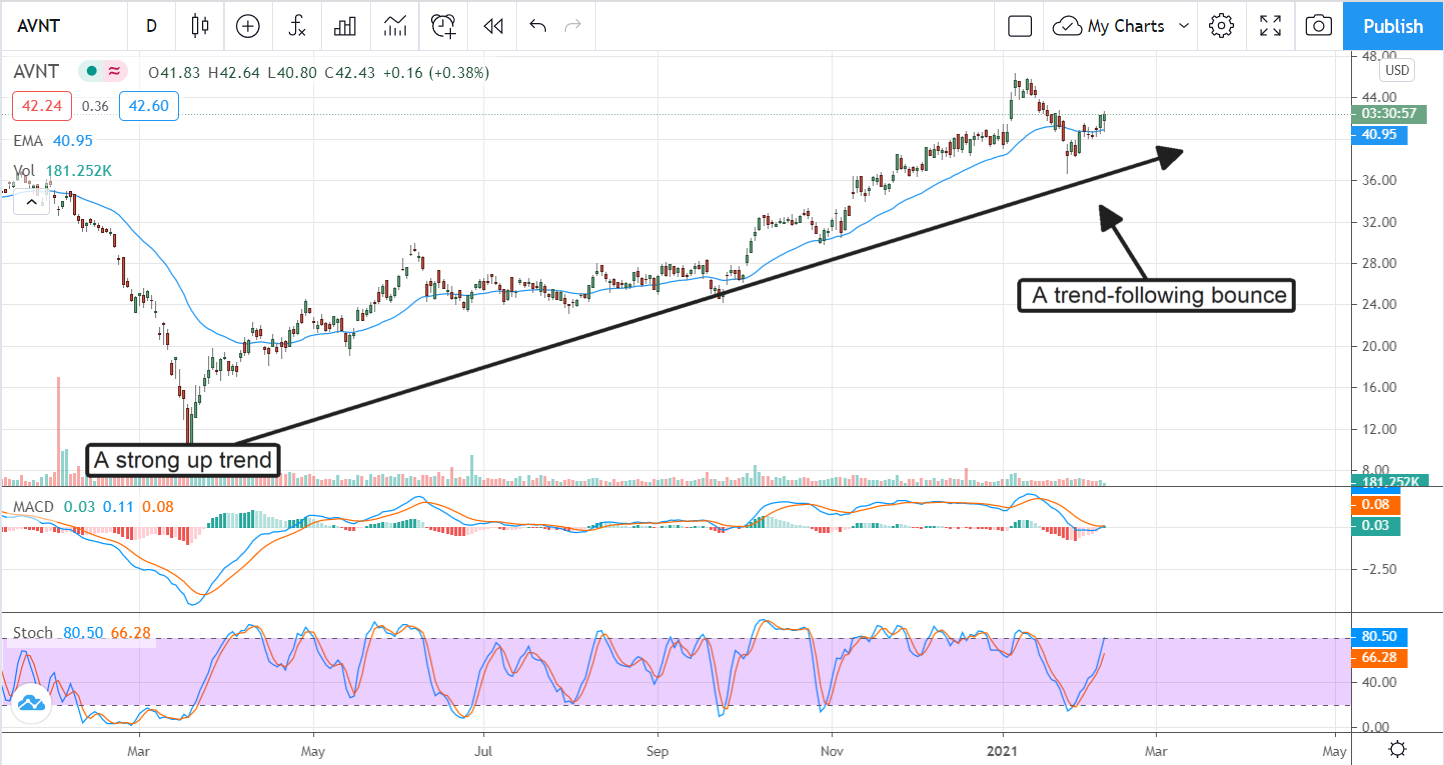Take a chart snapshot with the camera icon
Screen dimensions: 1444x765
1319,26
